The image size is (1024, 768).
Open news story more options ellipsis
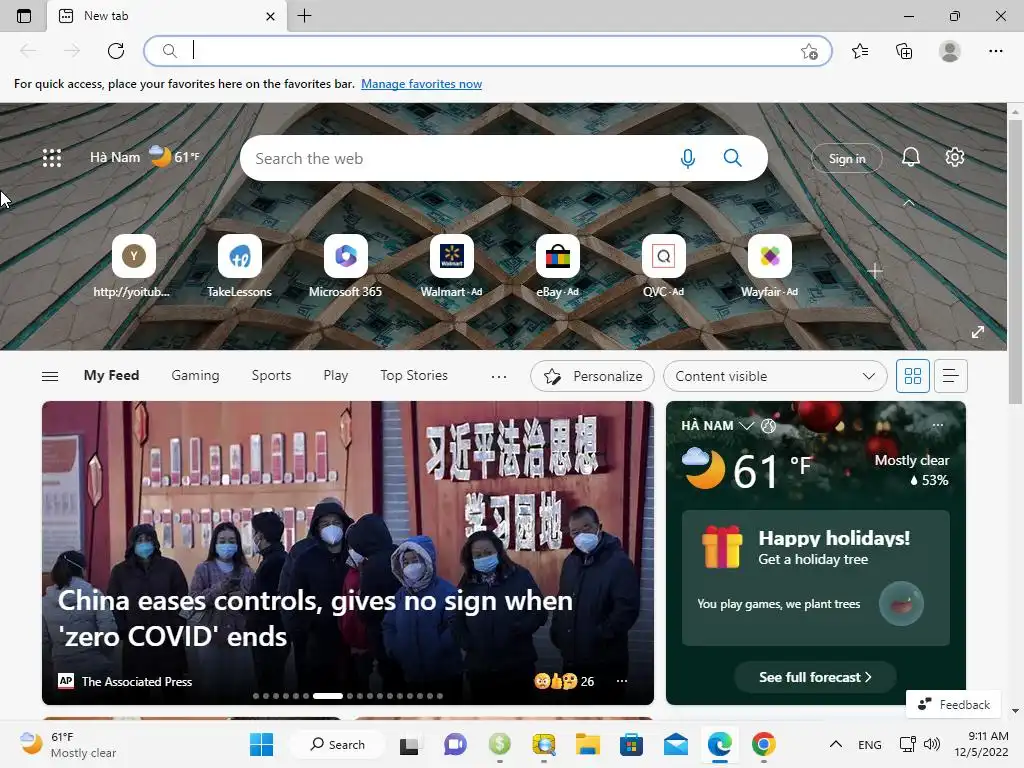click(622, 681)
